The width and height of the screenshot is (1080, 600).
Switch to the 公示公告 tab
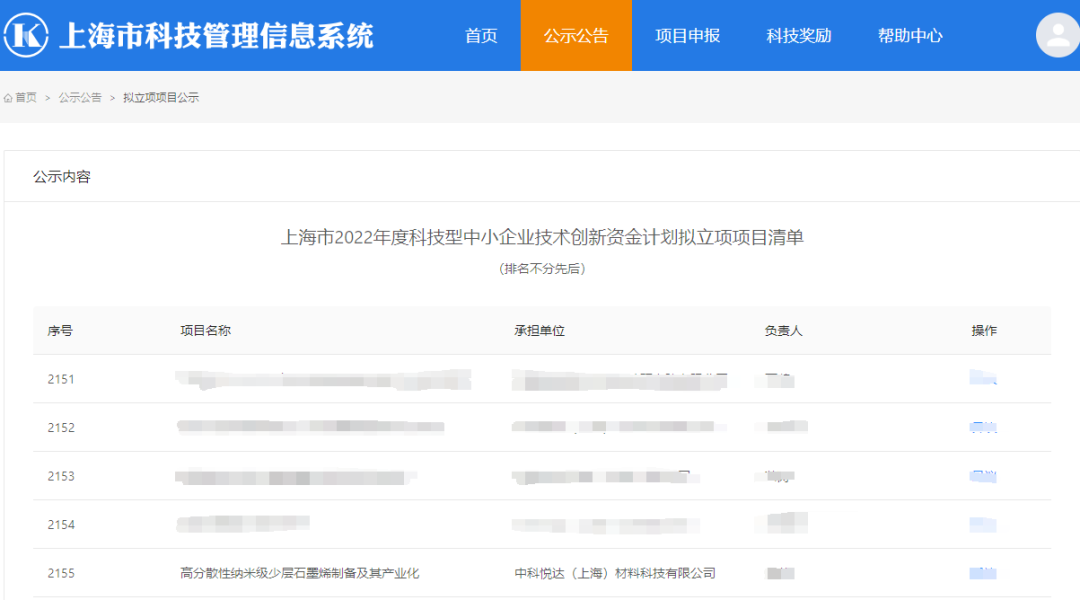[575, 36]
